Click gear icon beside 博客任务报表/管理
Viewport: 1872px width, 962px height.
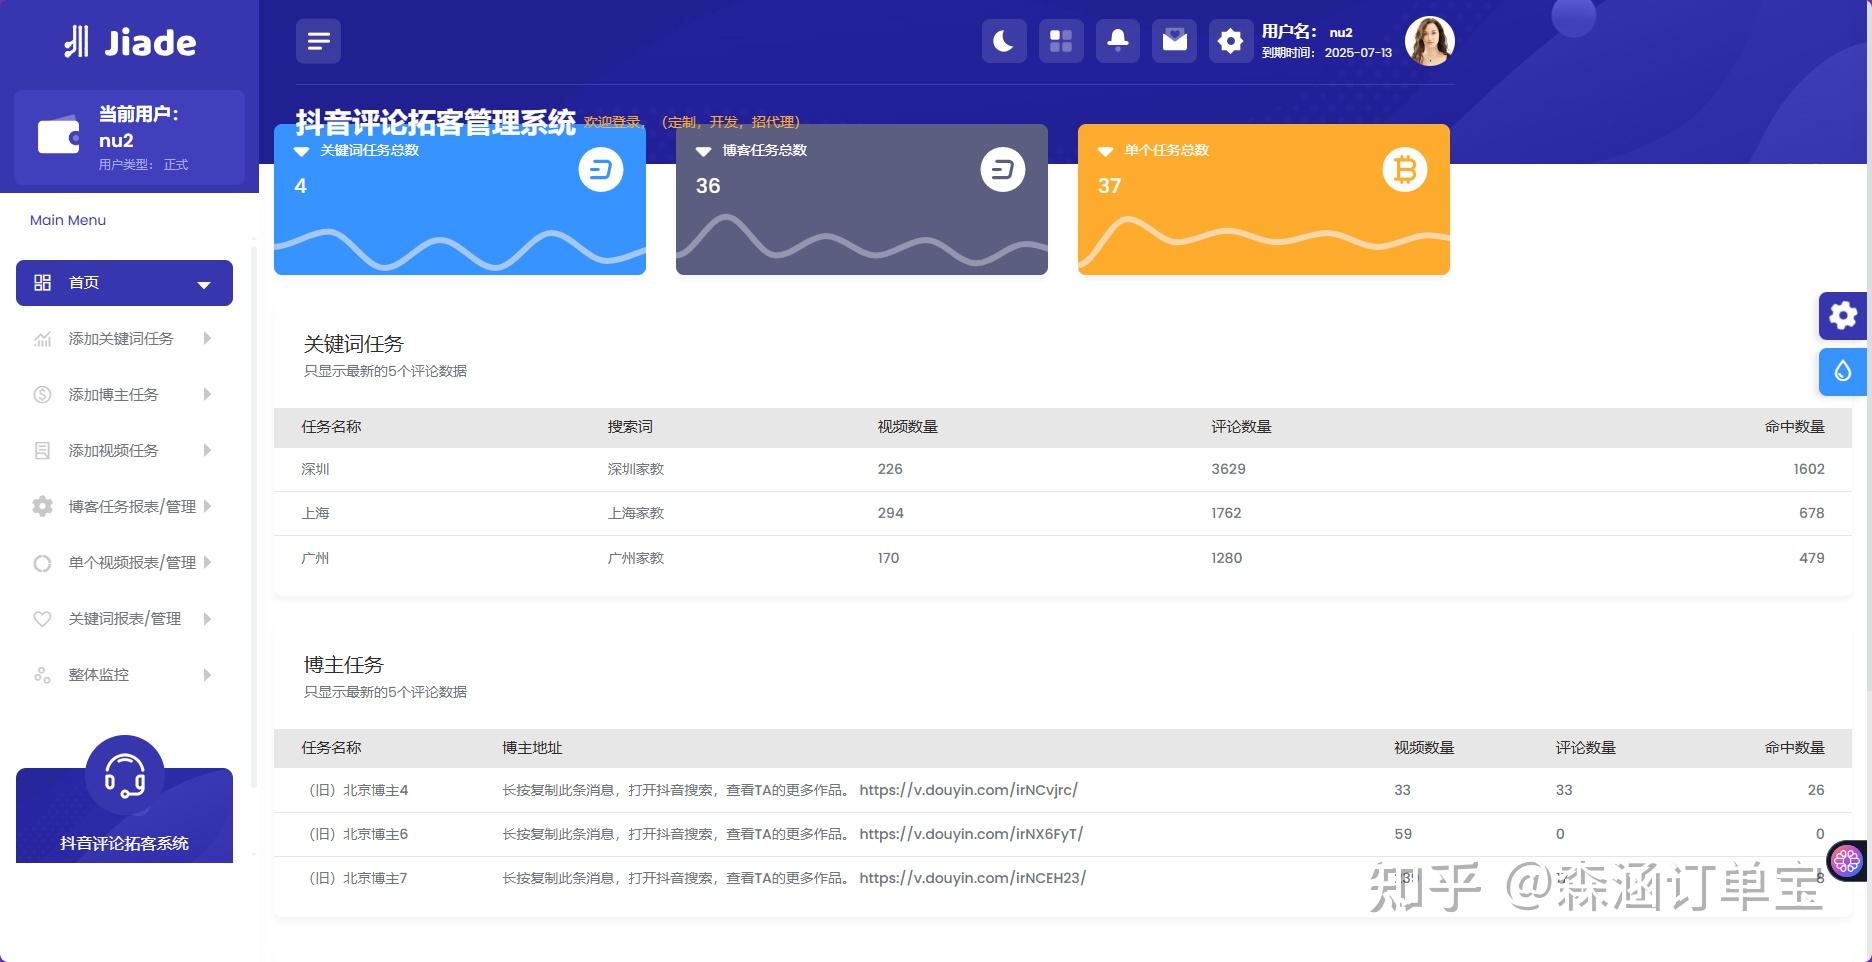pyautogui.click(x=42, y=506)
